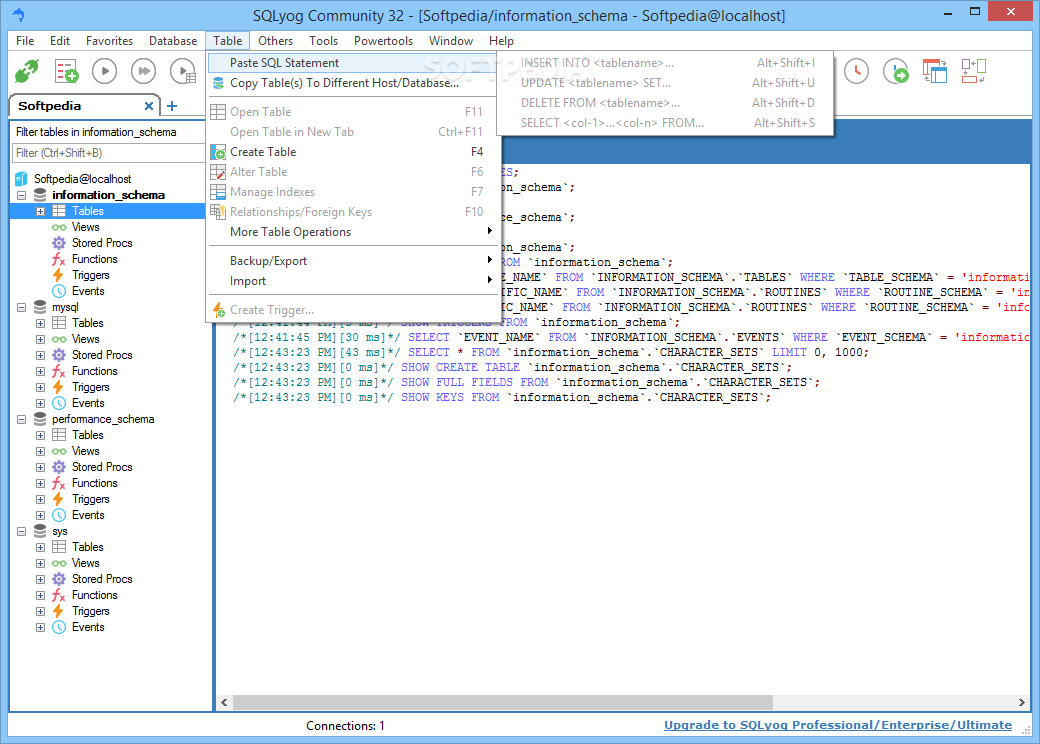The height and width of the screenshot is (744, 1040).
Task: Click the Create Table menu icon
Action: [218, 152]
